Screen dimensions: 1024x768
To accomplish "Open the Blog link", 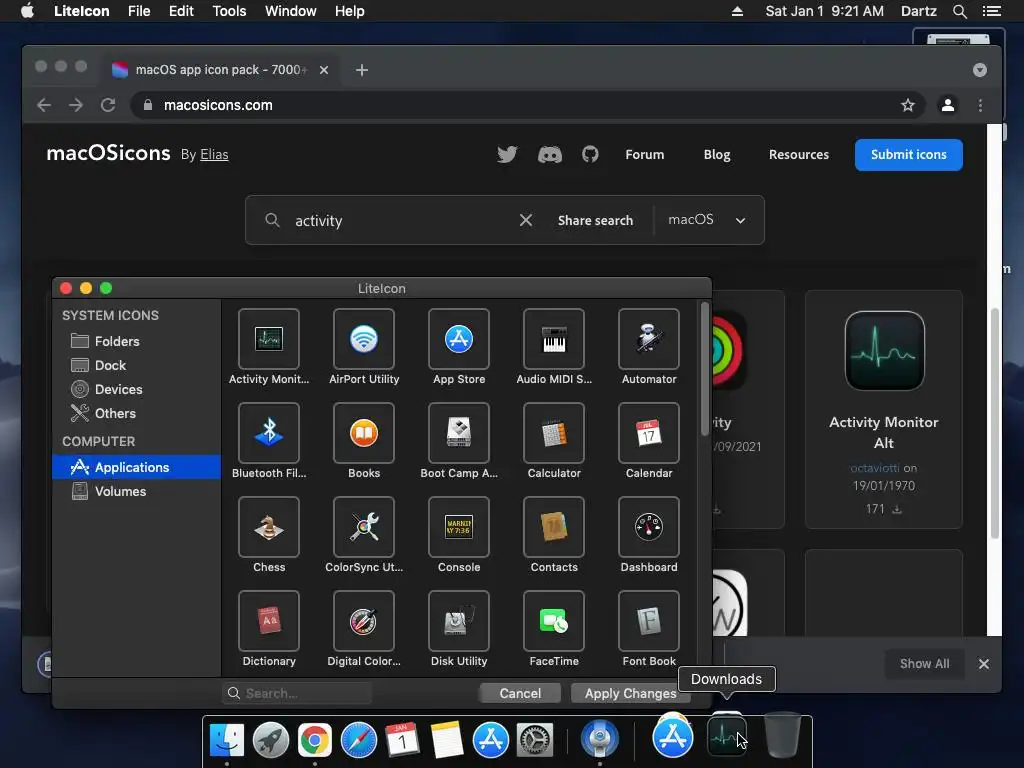I will click(717, 155).
